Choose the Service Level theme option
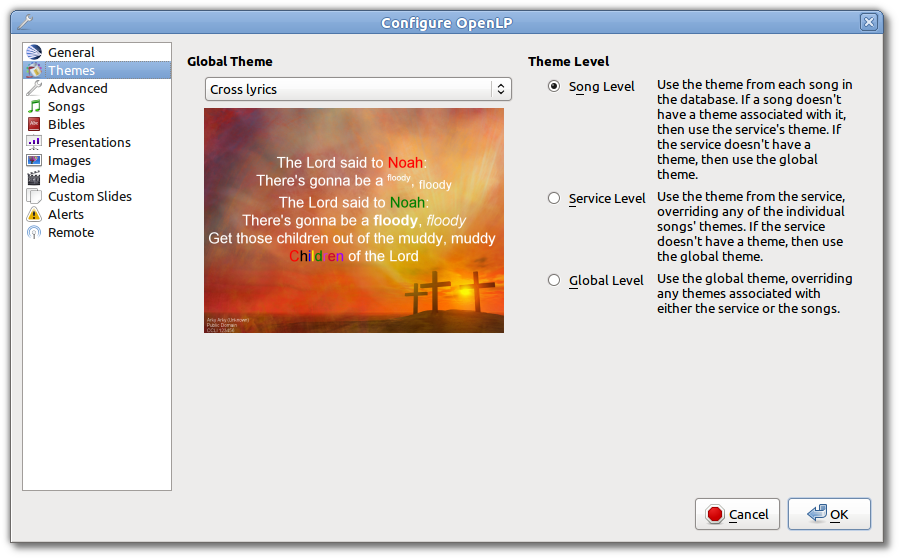The height and width of the screenshot is (559, 900). pyautogui.click(x=554, y=199)
